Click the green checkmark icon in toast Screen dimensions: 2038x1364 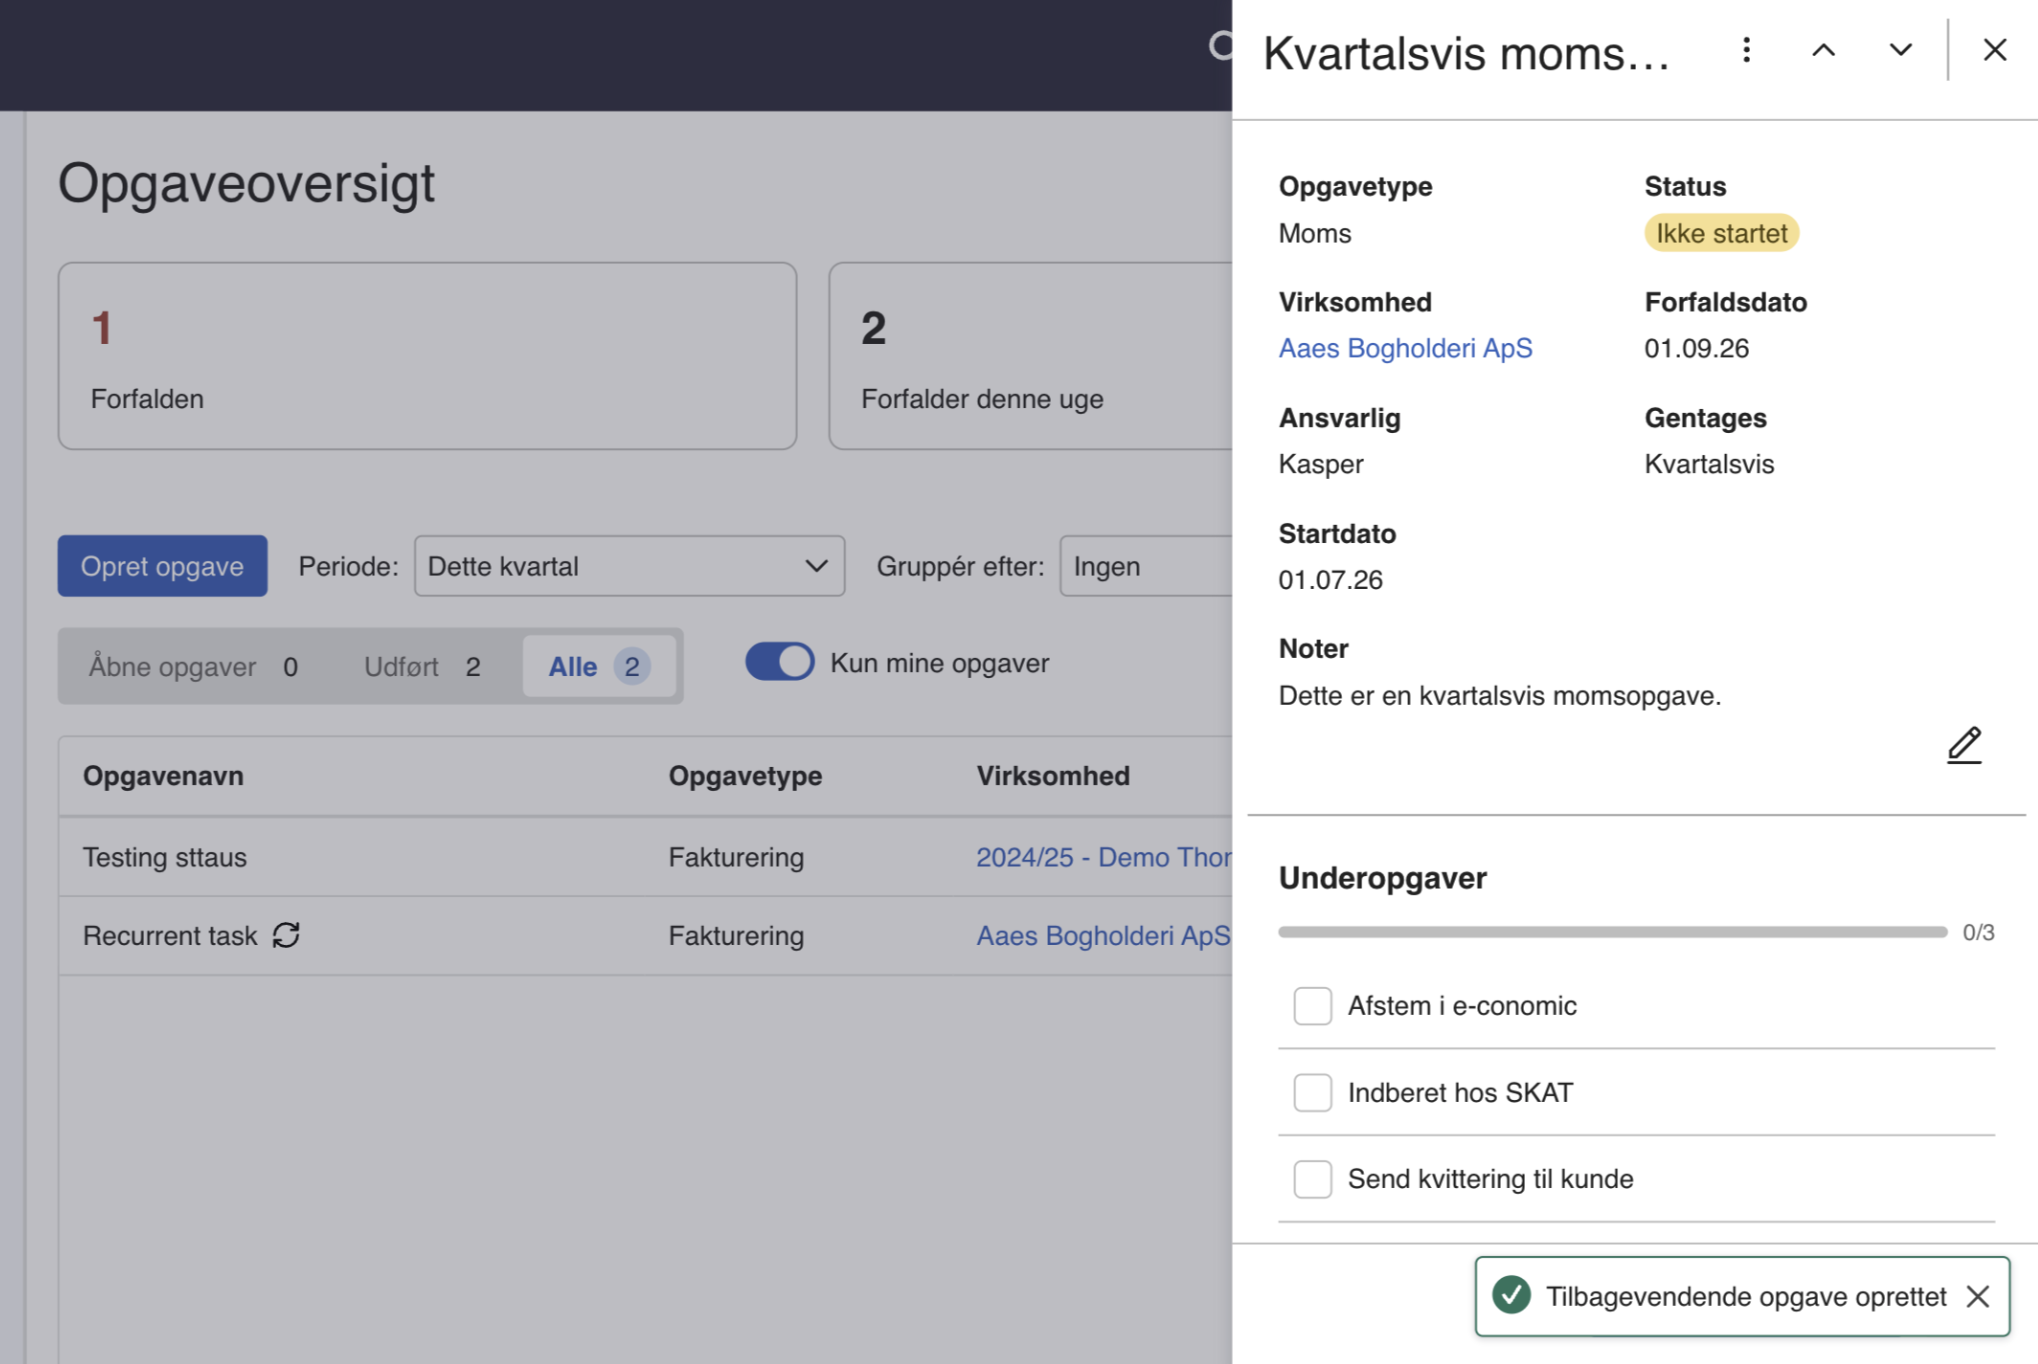point(1511,1295)
